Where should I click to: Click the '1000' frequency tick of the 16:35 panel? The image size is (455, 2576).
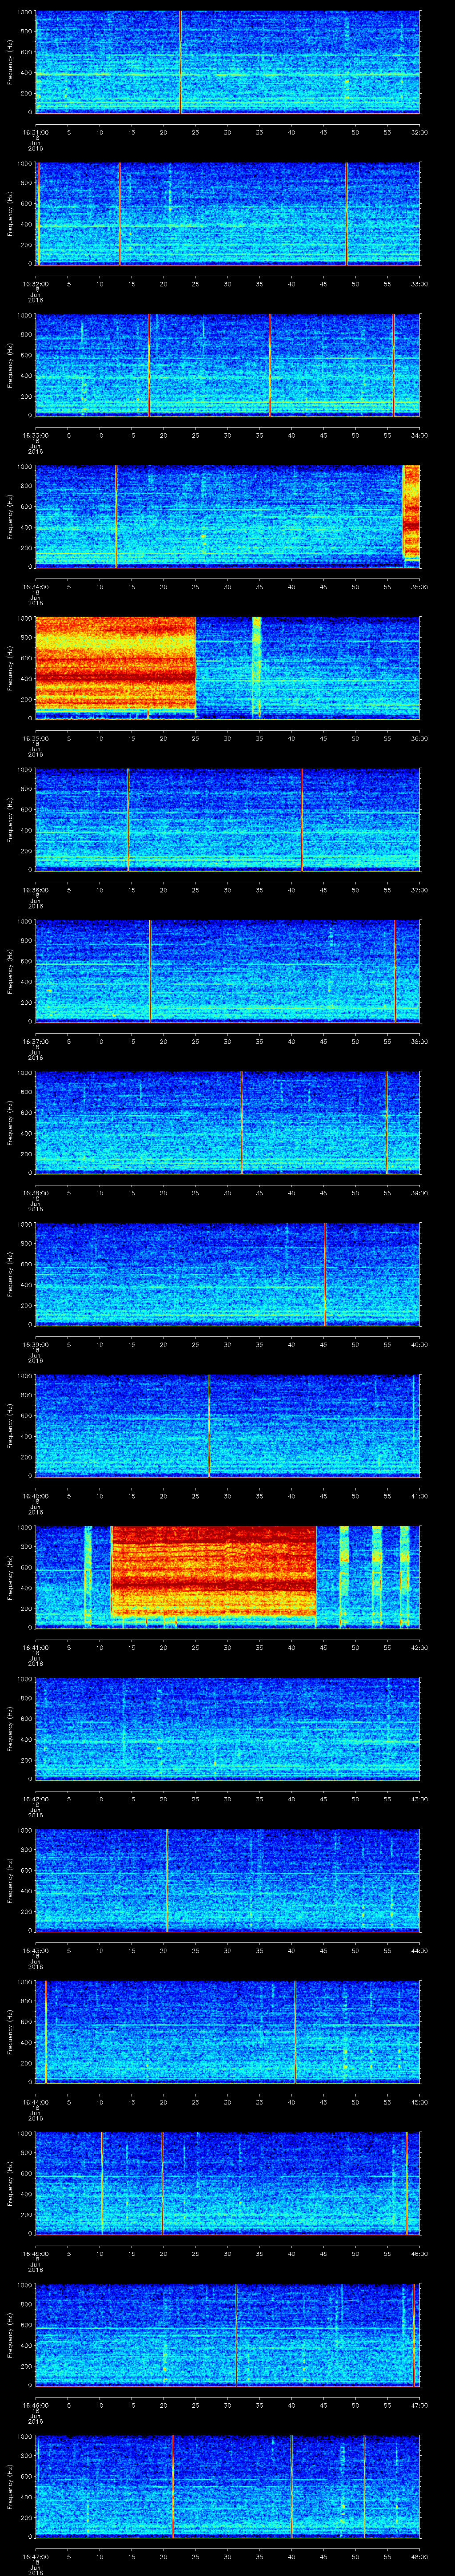coord(24,618)
